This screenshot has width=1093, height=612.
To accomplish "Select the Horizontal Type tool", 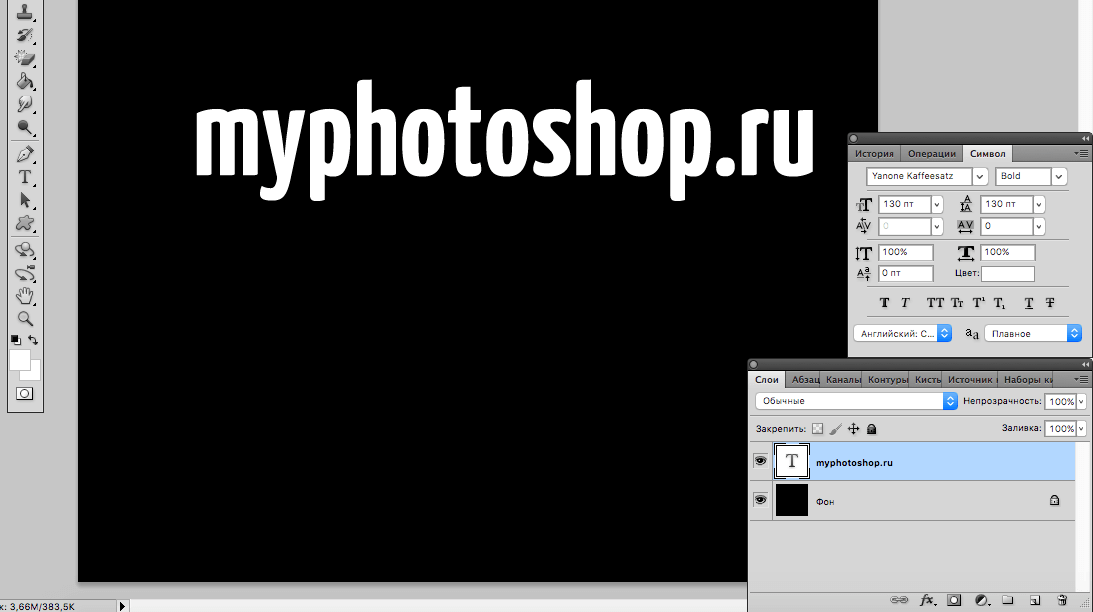I will pyautogui.click(x=25, y=177).
